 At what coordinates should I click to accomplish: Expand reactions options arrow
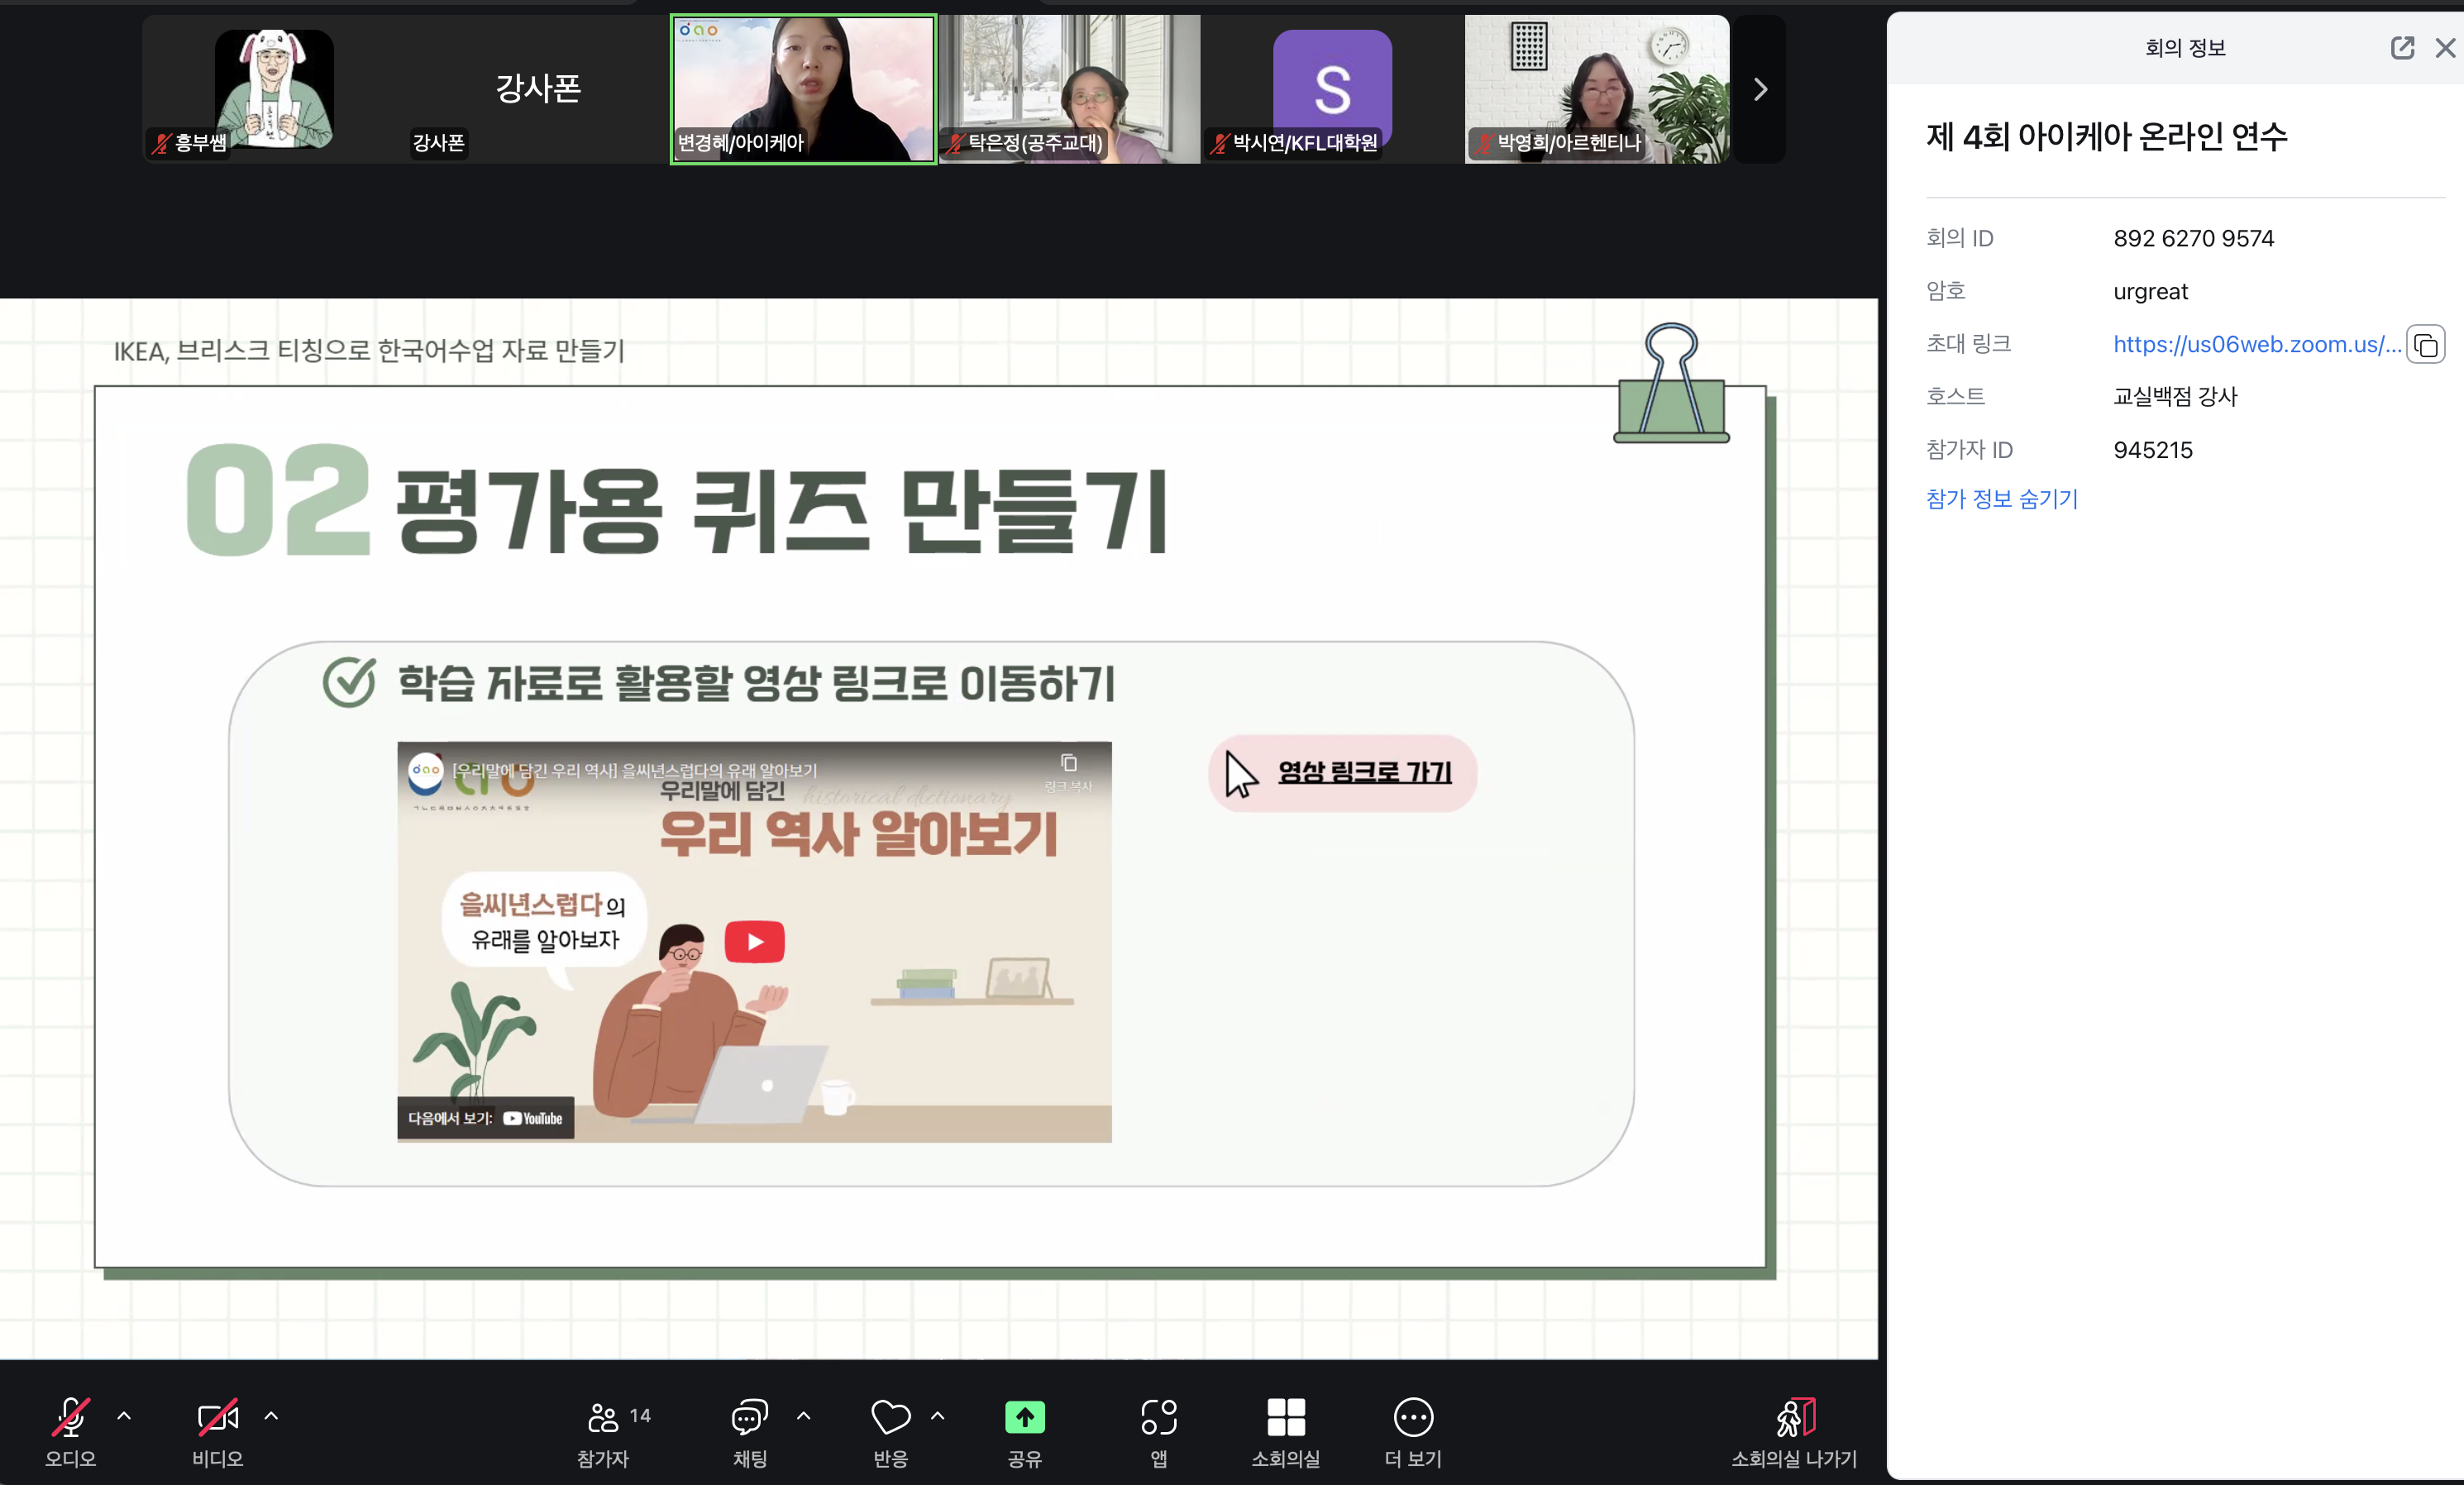937,1415
